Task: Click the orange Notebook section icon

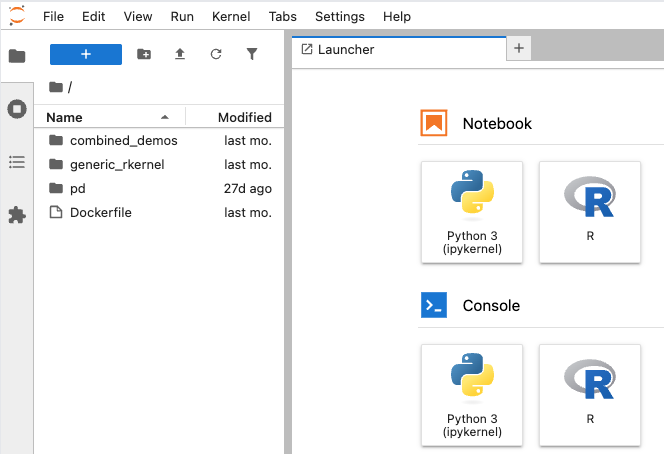Action: 434,123
